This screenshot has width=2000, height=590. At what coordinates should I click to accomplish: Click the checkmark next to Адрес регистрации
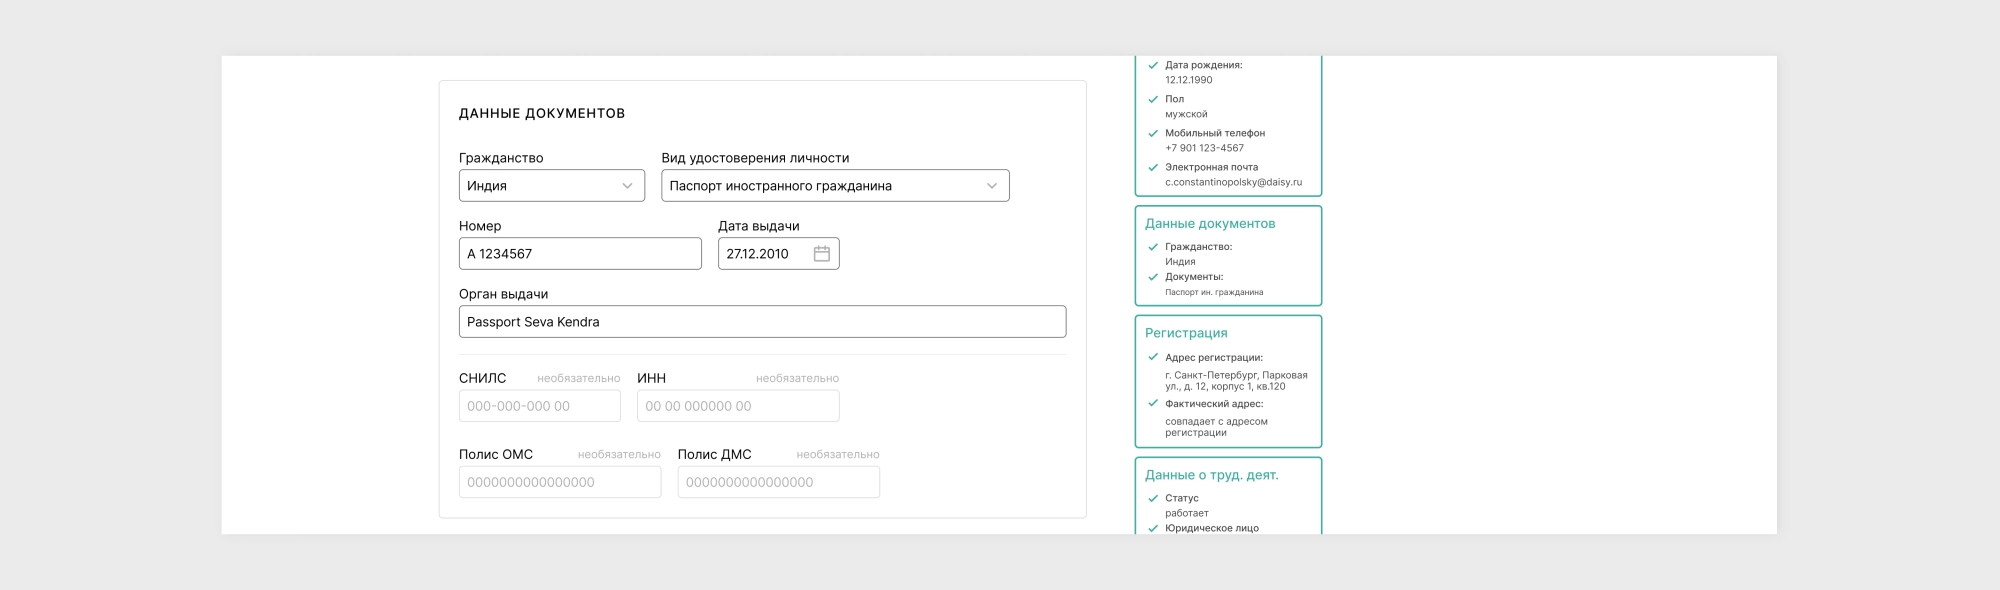1153,357
